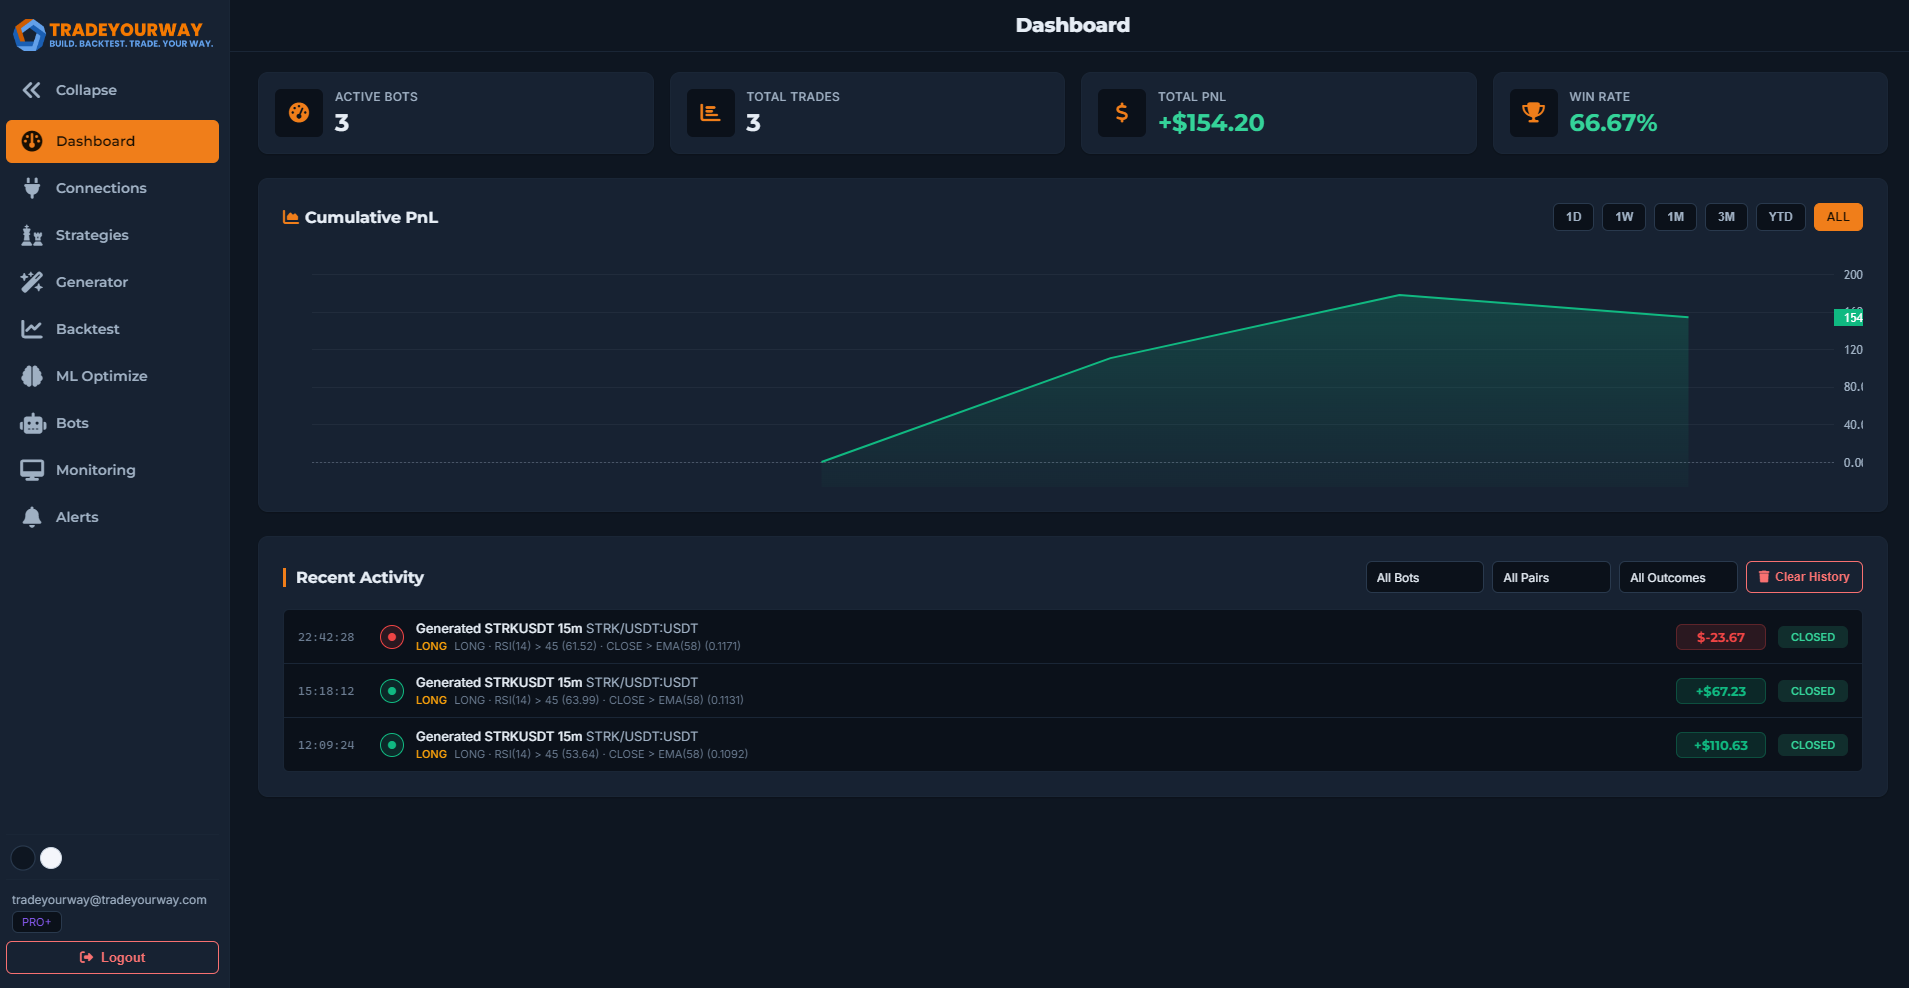The image size is (1909, 988).
Task: Switch to the light theme circle
Action: [51, 858]
